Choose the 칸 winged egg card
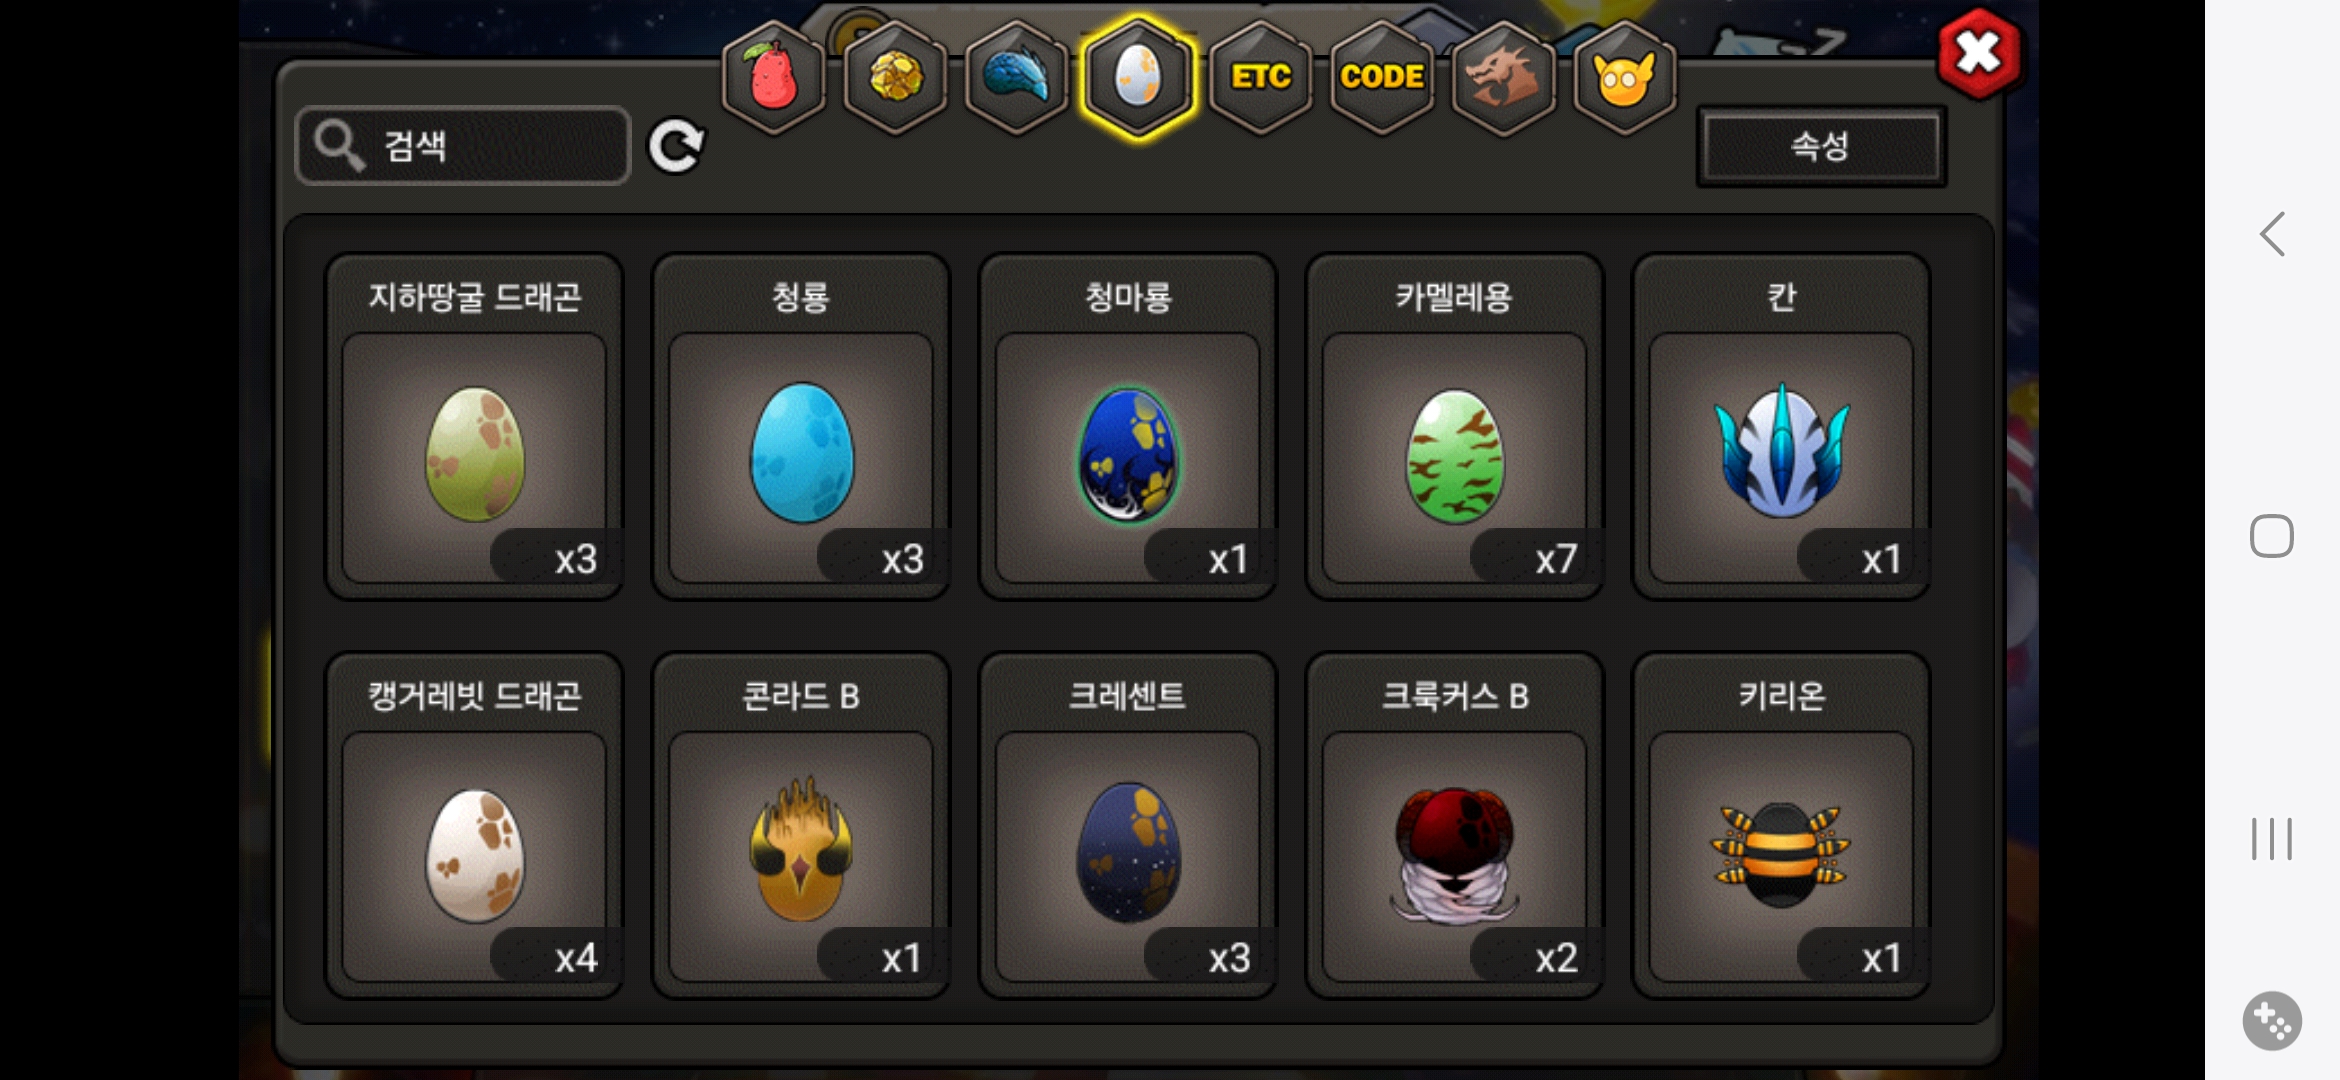 tap(1781, 427)
